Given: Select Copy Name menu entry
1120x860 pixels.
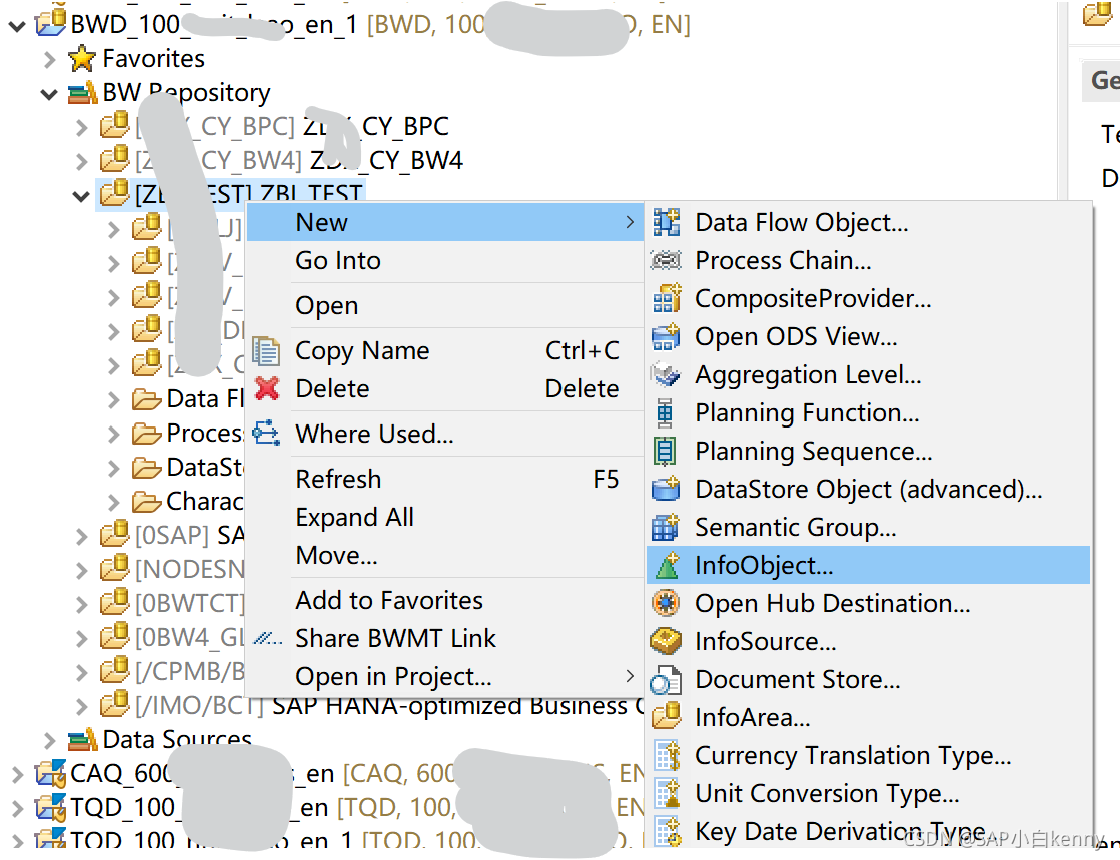Looking at the screenshot, I should click(444, 351).
